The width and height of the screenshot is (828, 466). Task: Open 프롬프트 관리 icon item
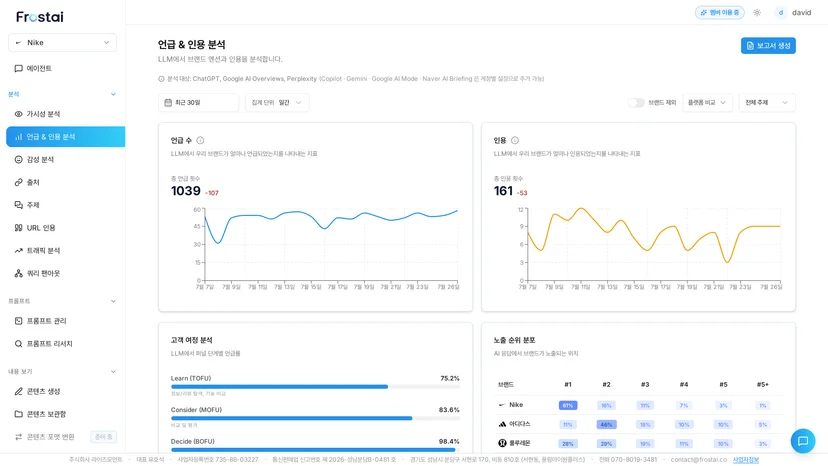[x=18, y=321]
